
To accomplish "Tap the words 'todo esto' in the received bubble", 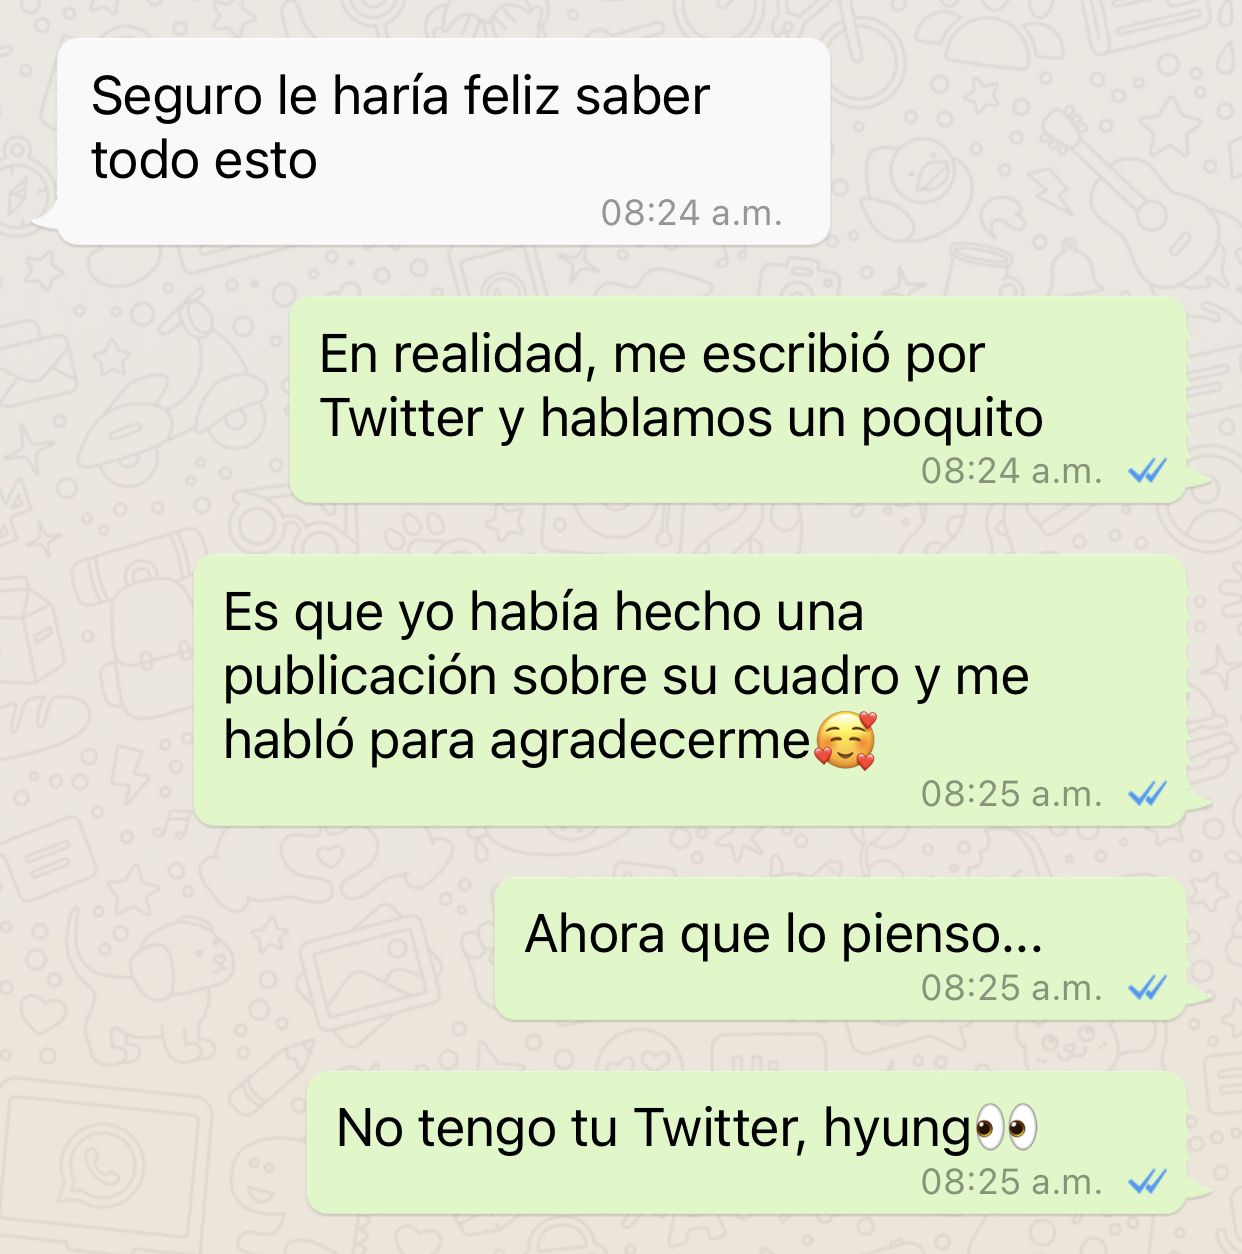I will pyautogui.click(x=204, y=160).
